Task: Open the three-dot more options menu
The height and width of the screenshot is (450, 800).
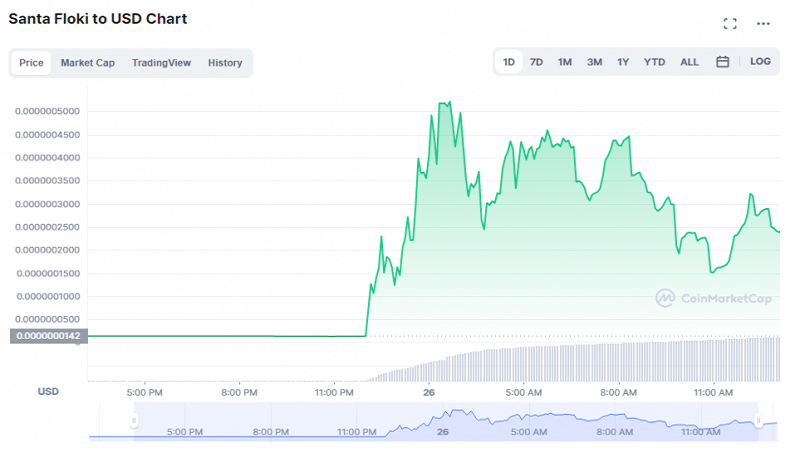Action: pos(763,23)
